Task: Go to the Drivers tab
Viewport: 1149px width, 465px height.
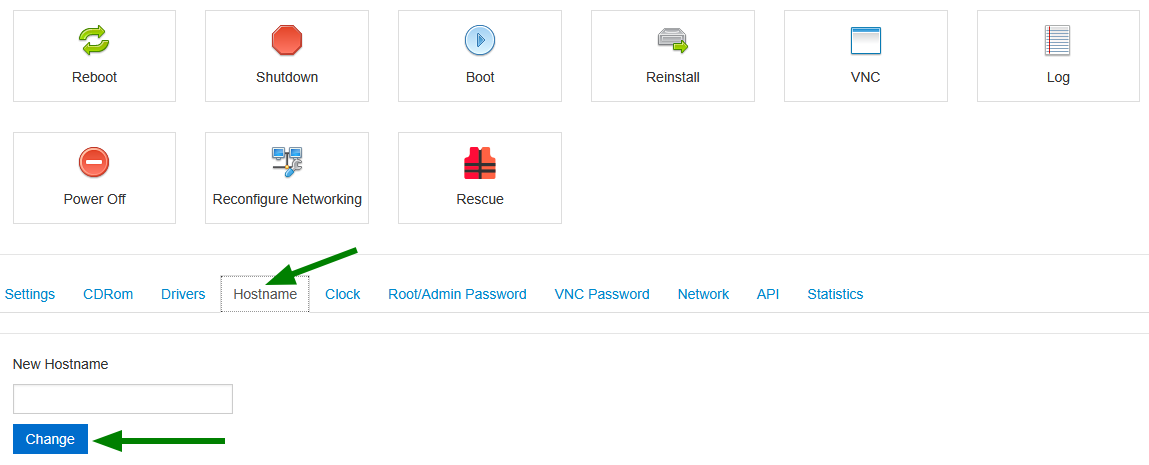Action: pyautogui.click(x=183, y=294)
